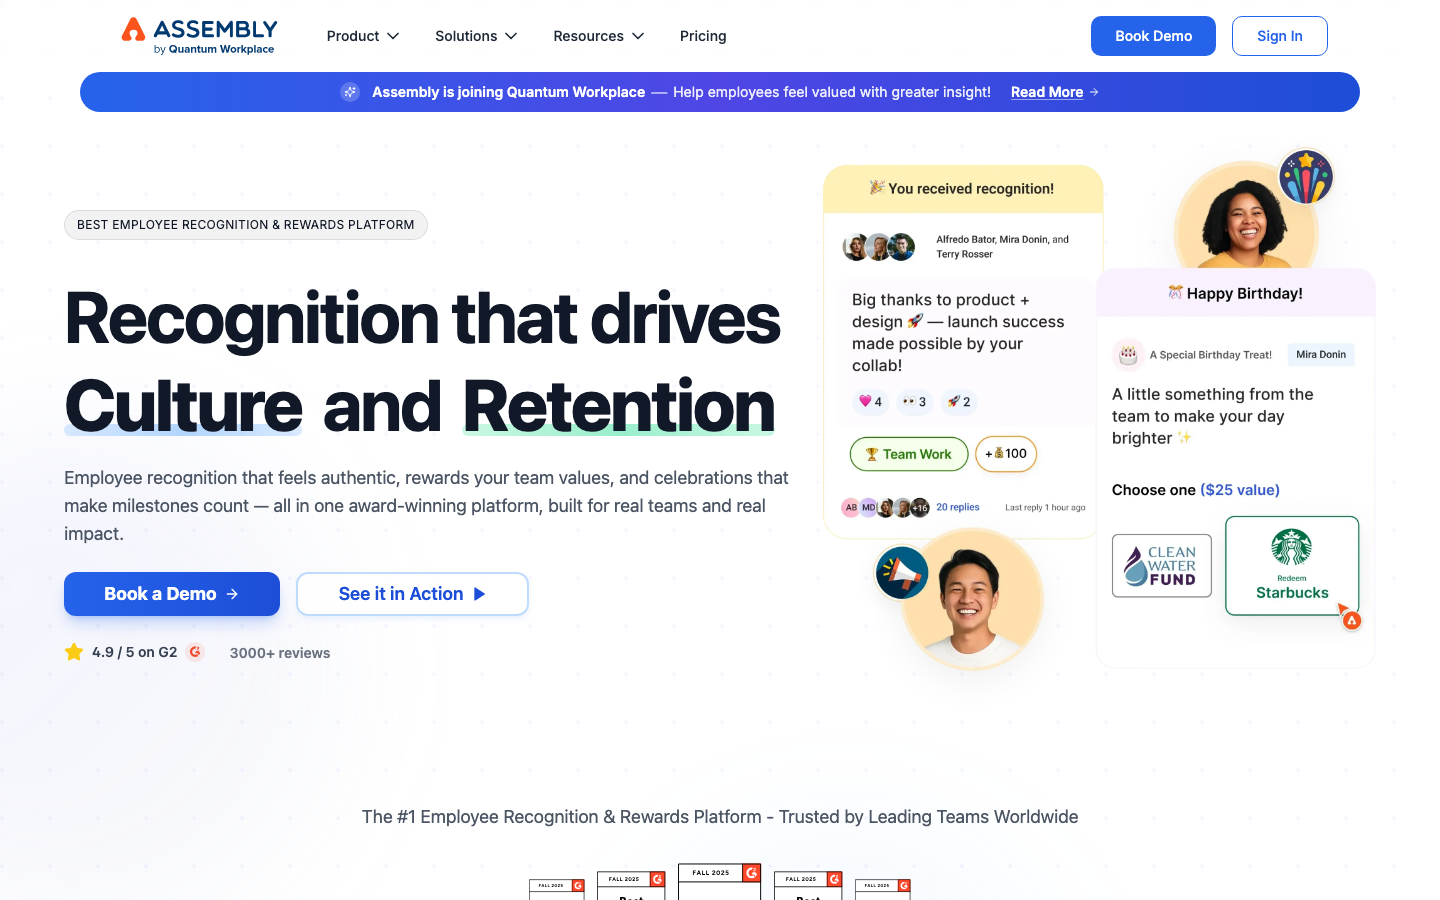This screenshot has height=900, width=1440.
Task: Open the 20 replies link
Action: tap(958, 507)
